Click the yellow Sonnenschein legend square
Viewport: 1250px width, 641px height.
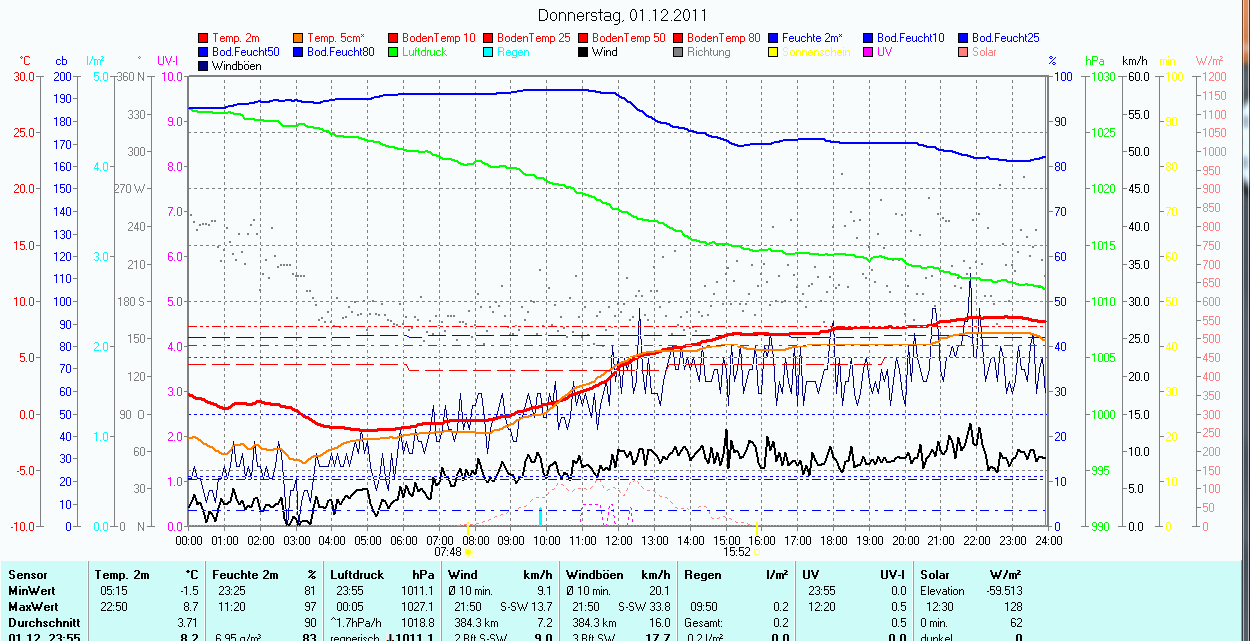[x=774, y=52]
